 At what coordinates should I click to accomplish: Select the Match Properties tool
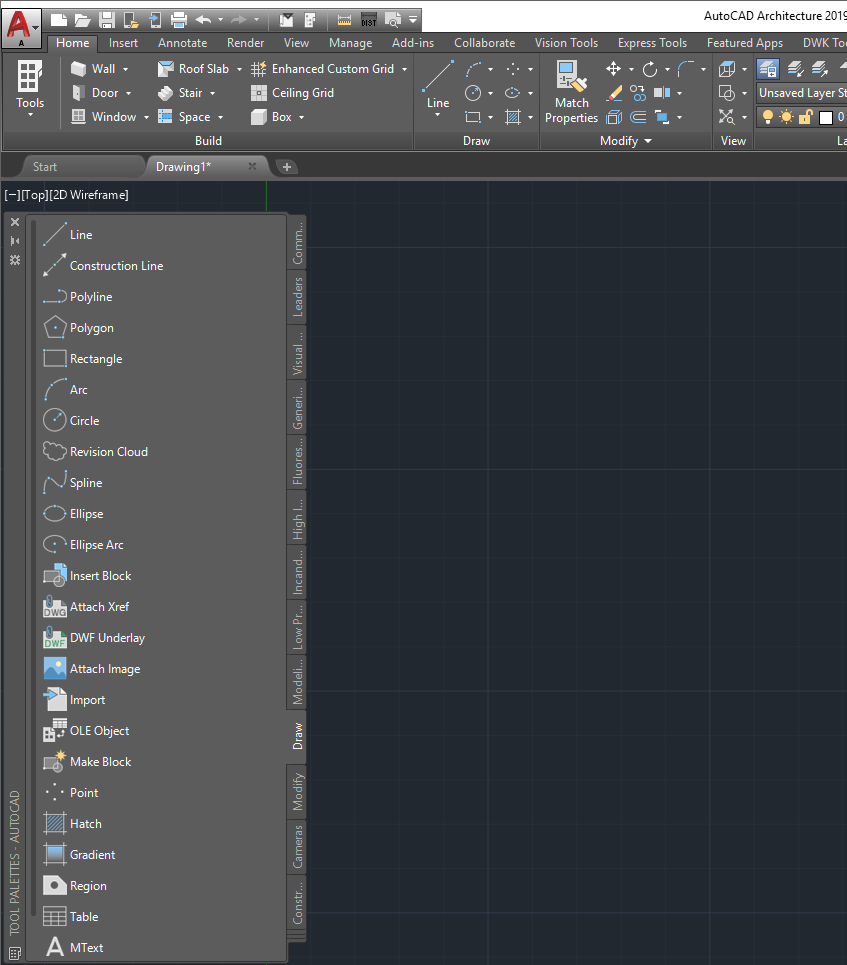[571, 90]
